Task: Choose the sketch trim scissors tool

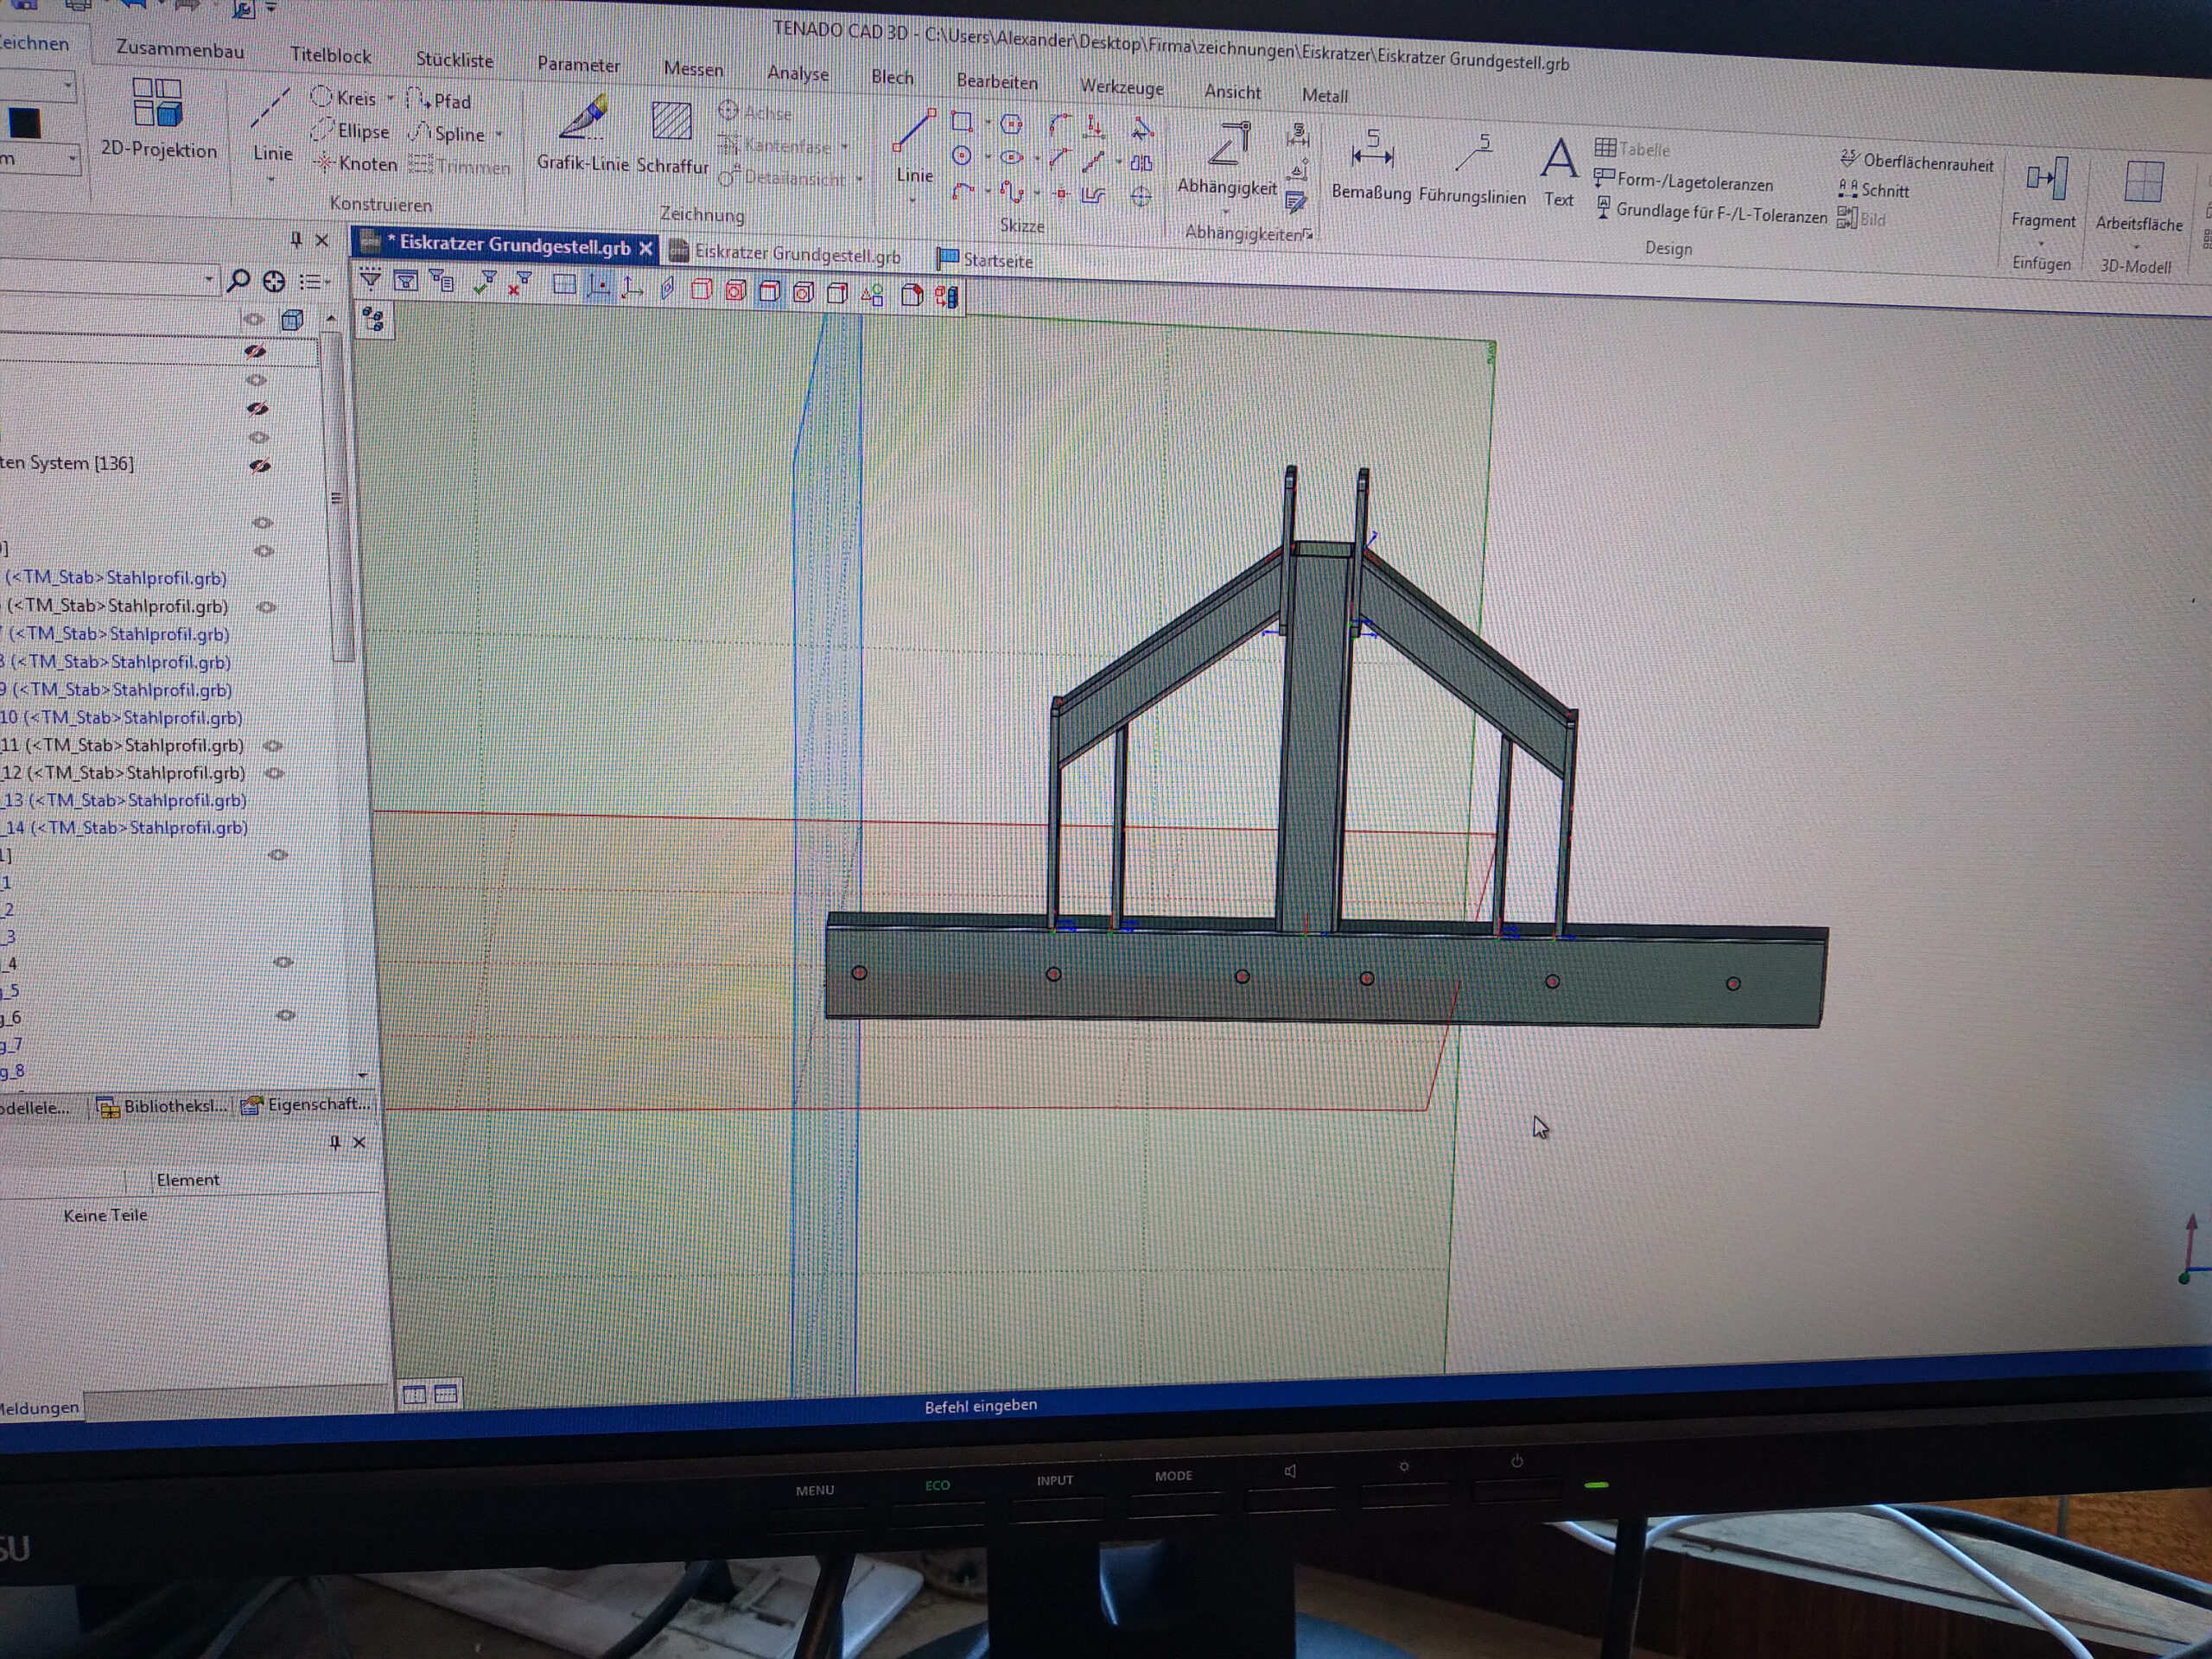Action: [1141, 129]
